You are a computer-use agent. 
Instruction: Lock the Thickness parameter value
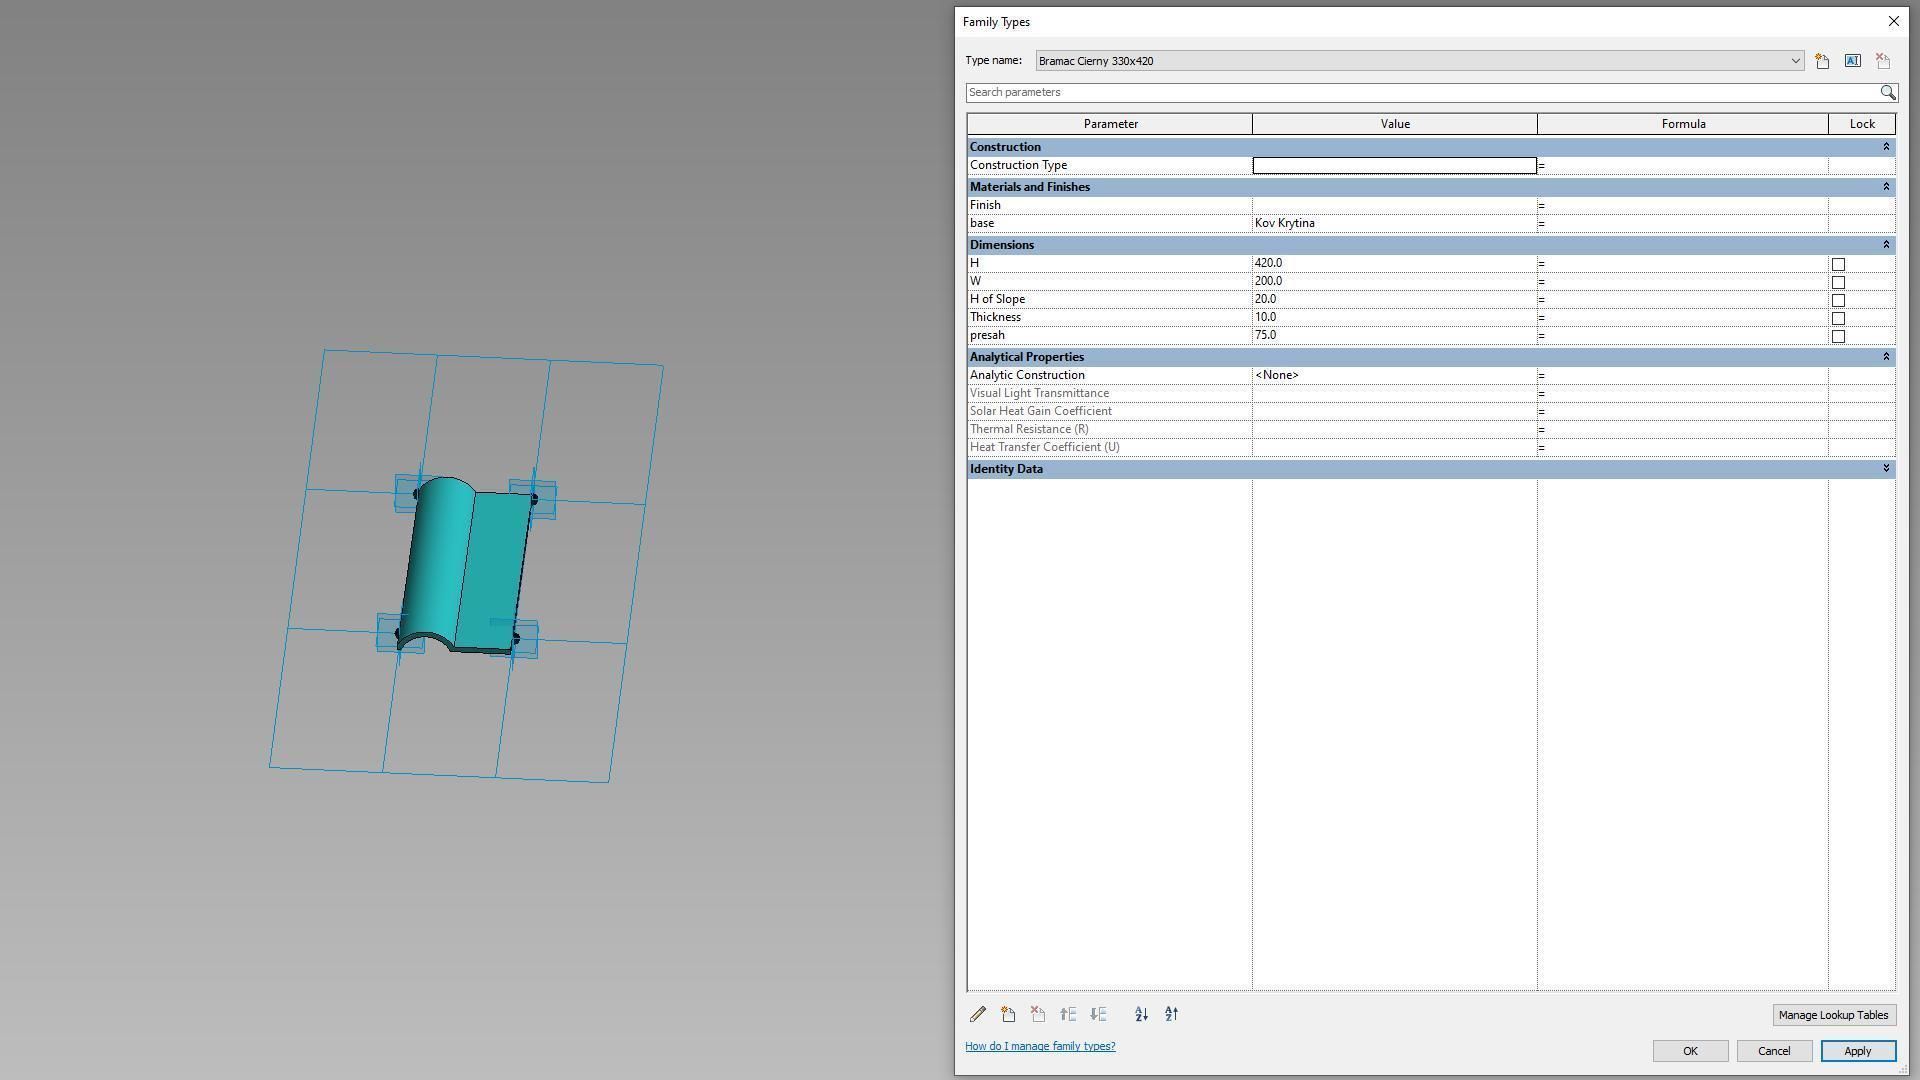pyautogui.click(x=1838, y=318)
